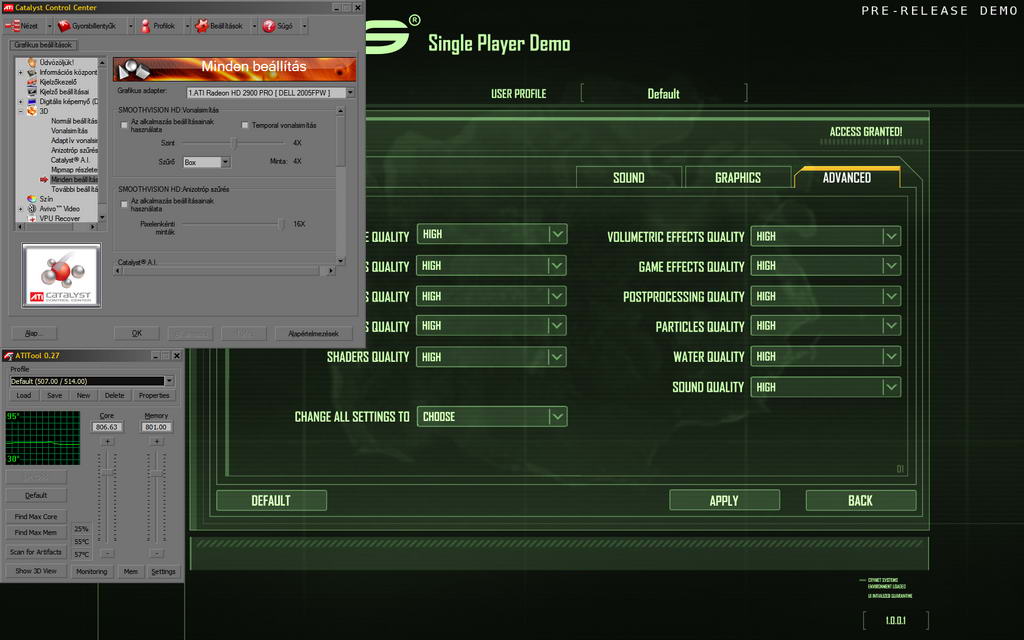Switch to the Graphics tab
The image size is (1024, 640).
click(x=737, y=178)
